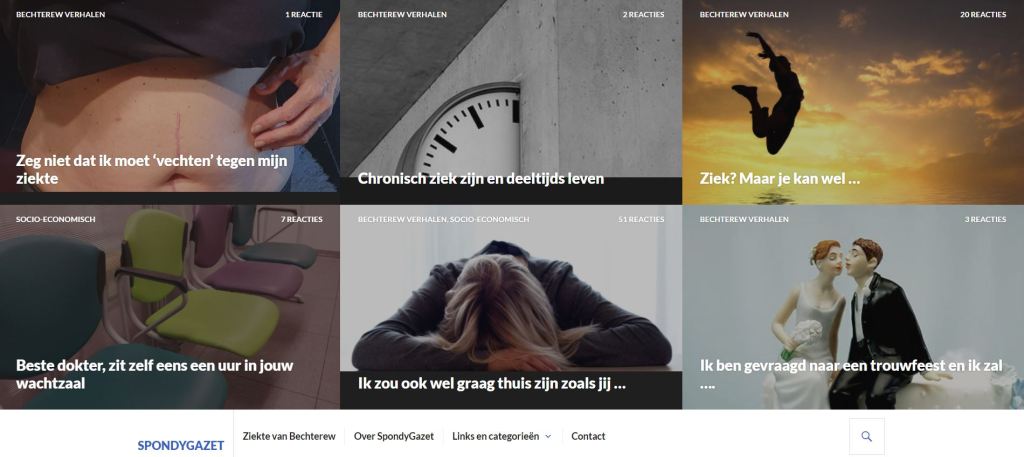View the 20 reacties comments link

coord(983,14)
